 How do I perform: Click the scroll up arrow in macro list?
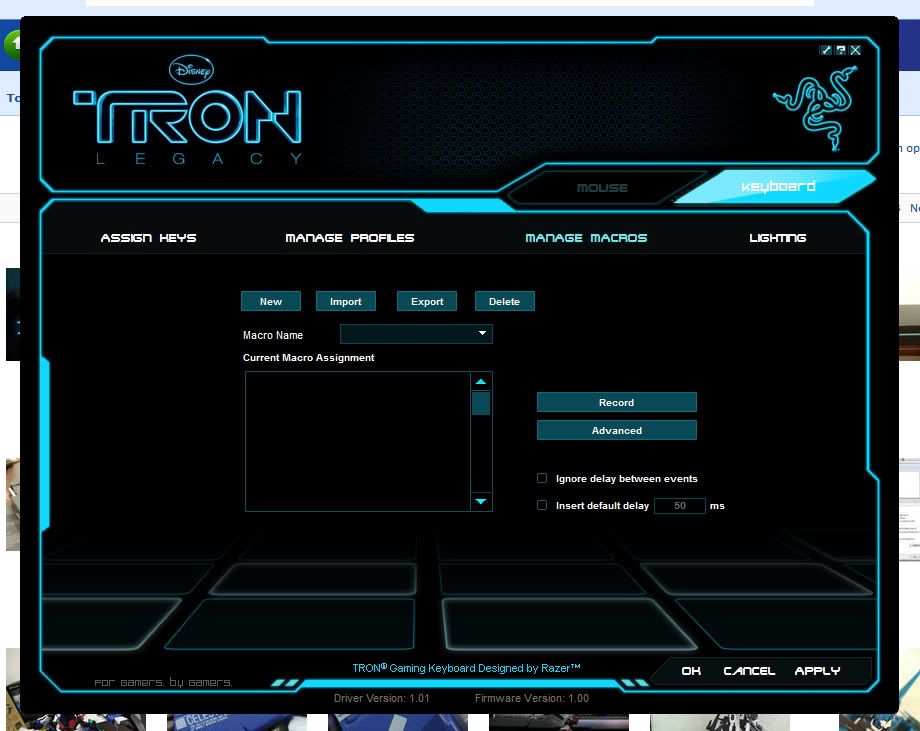481,382
